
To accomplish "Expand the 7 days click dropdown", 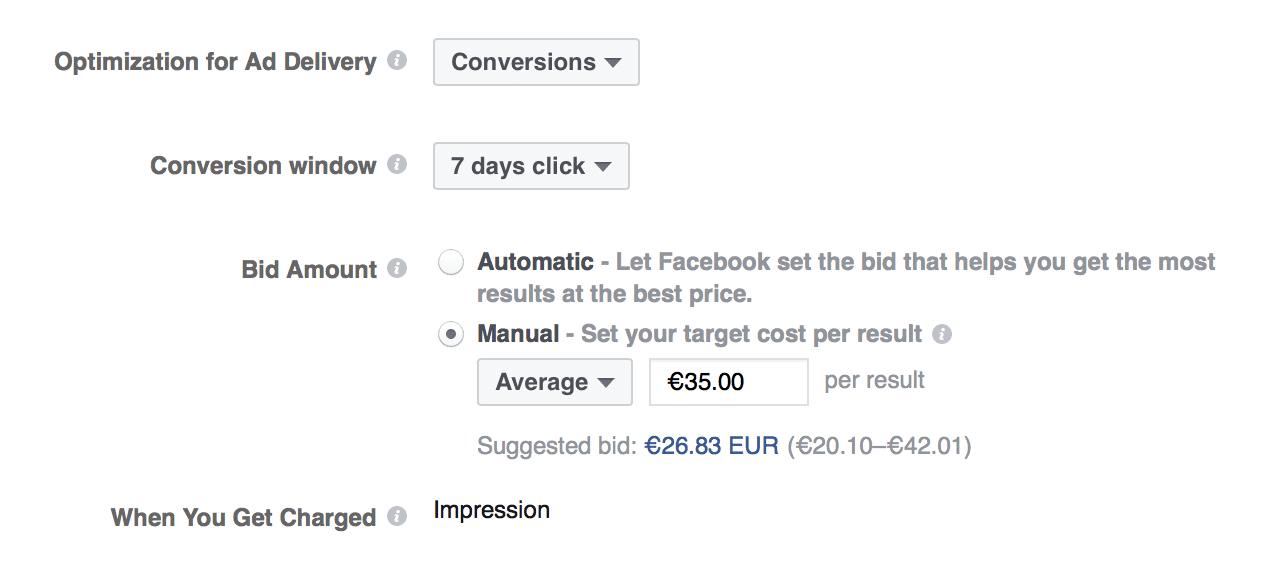I will (531, 166).
